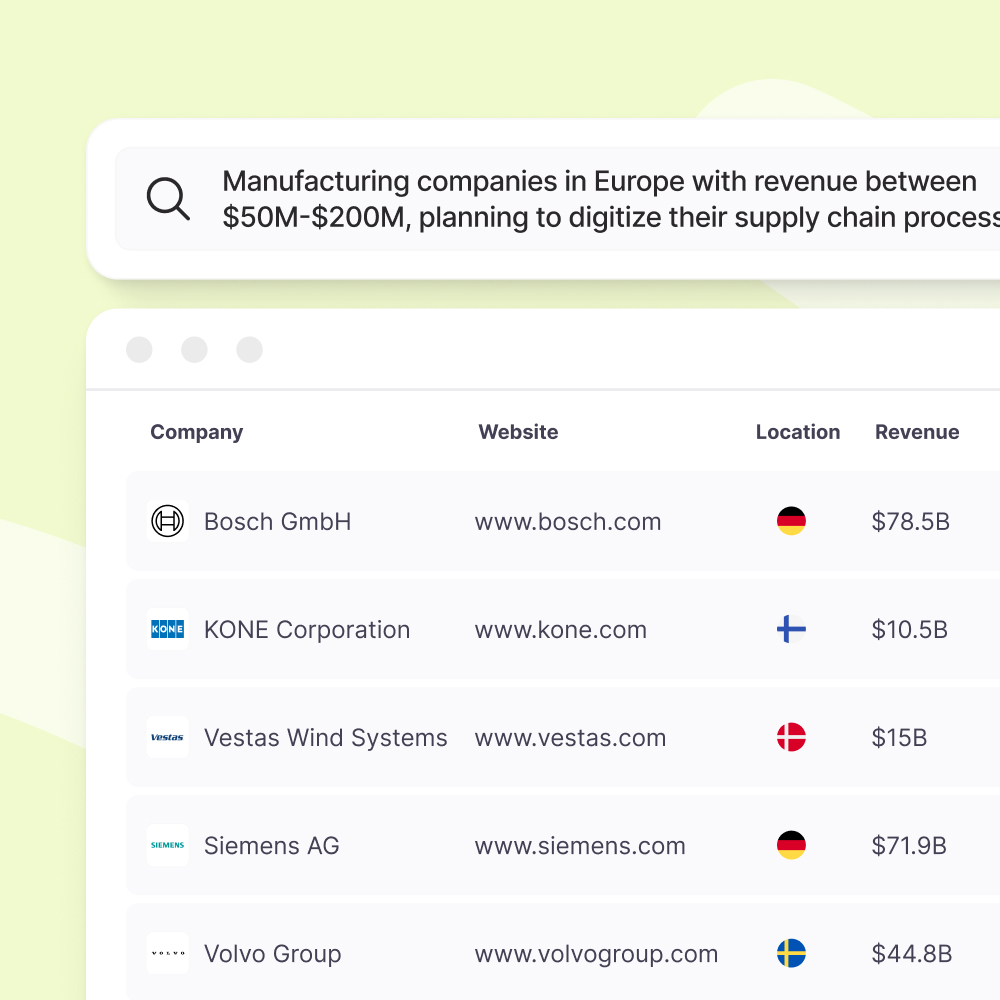Open the www.siemens.com link

click(580, 846)
